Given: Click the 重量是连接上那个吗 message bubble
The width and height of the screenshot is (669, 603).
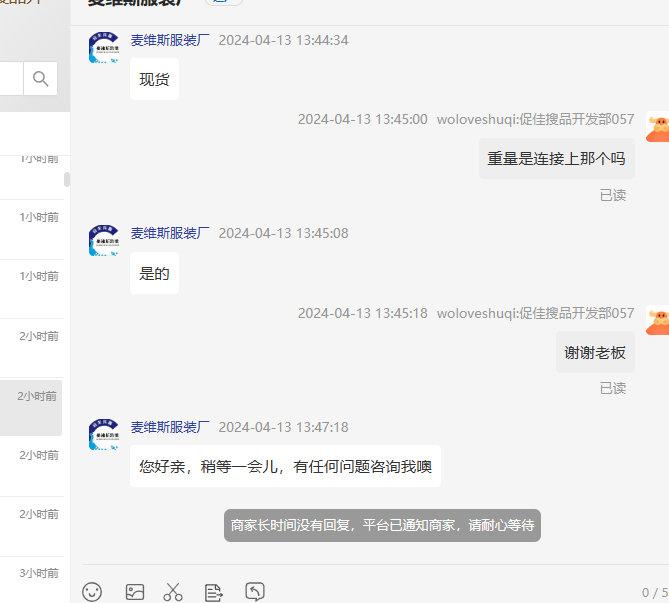Looking at the screenshot, I should tap(557, 158).
